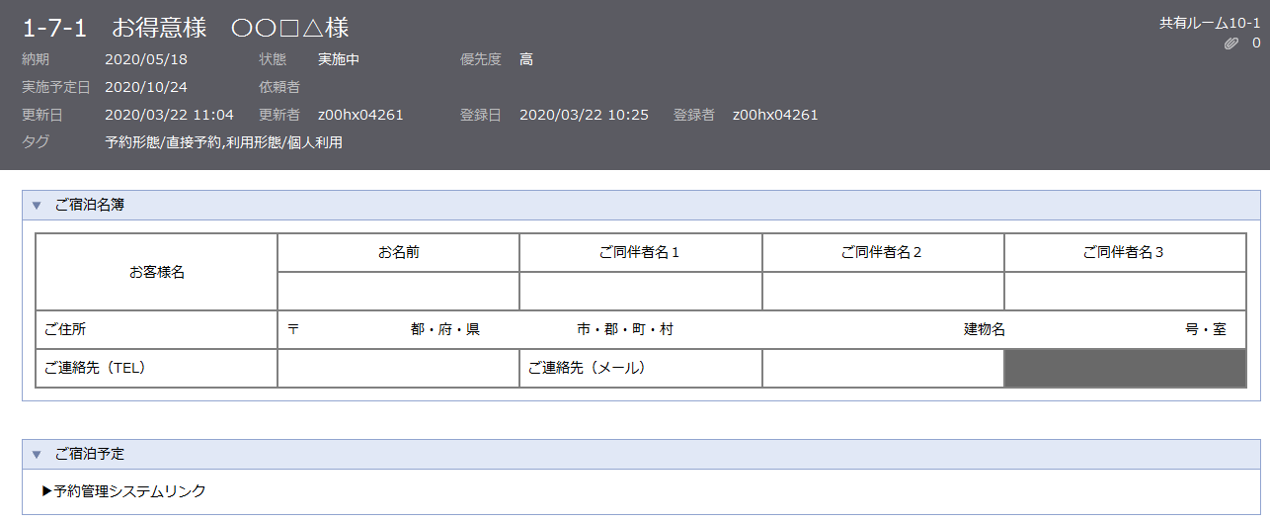Viewport: 1270px width, 522px height.
Task: Click the paperclip attachment icon
Action: pyautogui.click(x=1231, y=43)
